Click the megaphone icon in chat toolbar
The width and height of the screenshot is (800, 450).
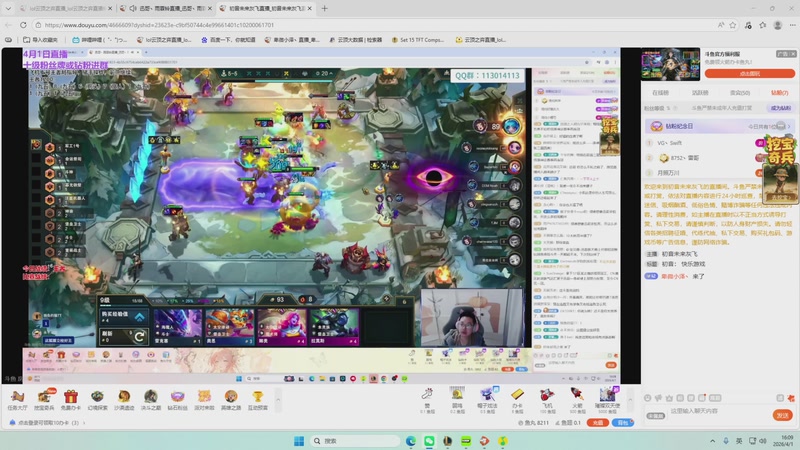[659, 398]
